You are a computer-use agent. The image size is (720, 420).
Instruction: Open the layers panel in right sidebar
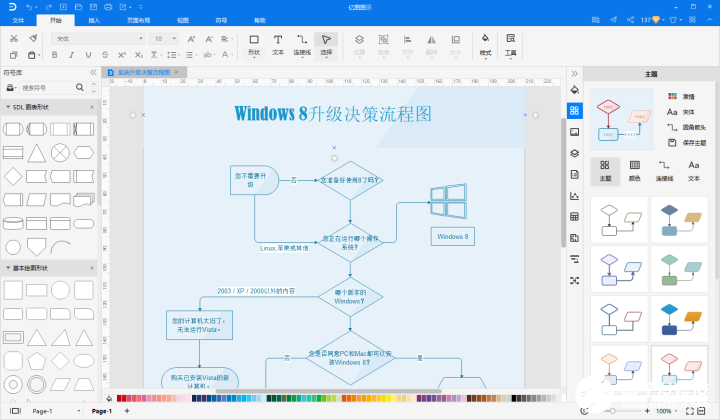pyautogui.click(x=574, y=153)
